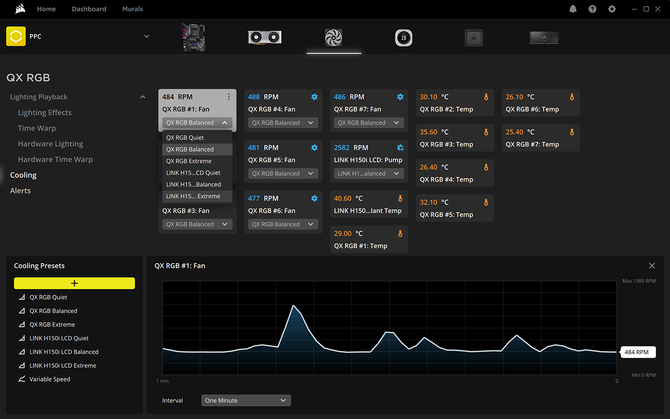Open the QX RGB #7 Fan preset dropdown
This screenshot has width=670, height=419.
[369, 123]
